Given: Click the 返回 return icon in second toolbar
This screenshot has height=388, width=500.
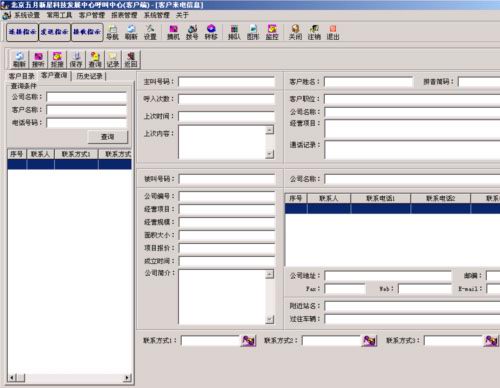Looking at the screenshot, I should coord(131,60).
